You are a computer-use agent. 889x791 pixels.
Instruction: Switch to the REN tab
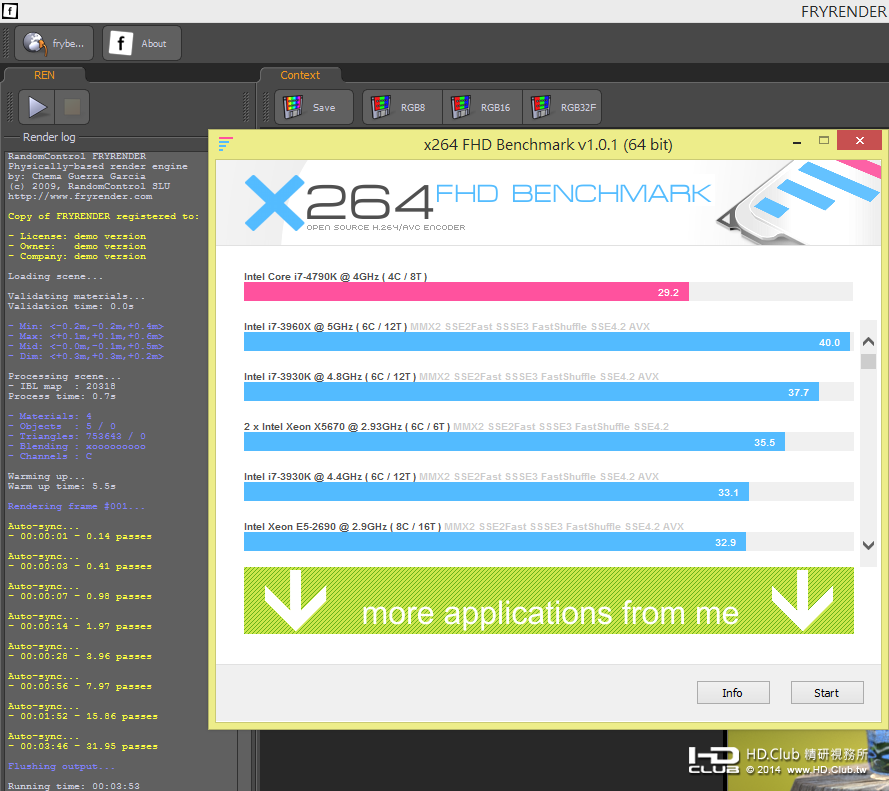coord(44,75)
